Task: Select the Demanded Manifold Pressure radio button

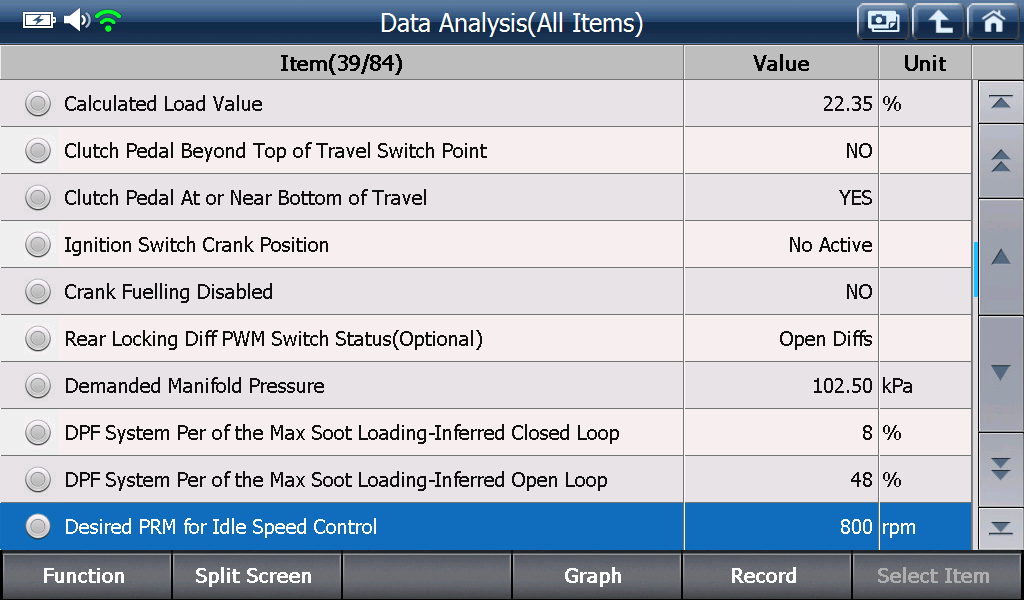Action: [38, 386]
